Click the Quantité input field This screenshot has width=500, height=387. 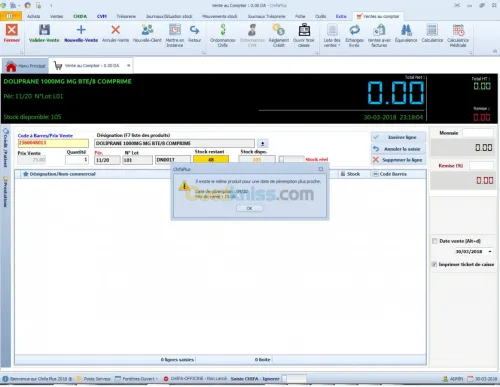(77, 160)
